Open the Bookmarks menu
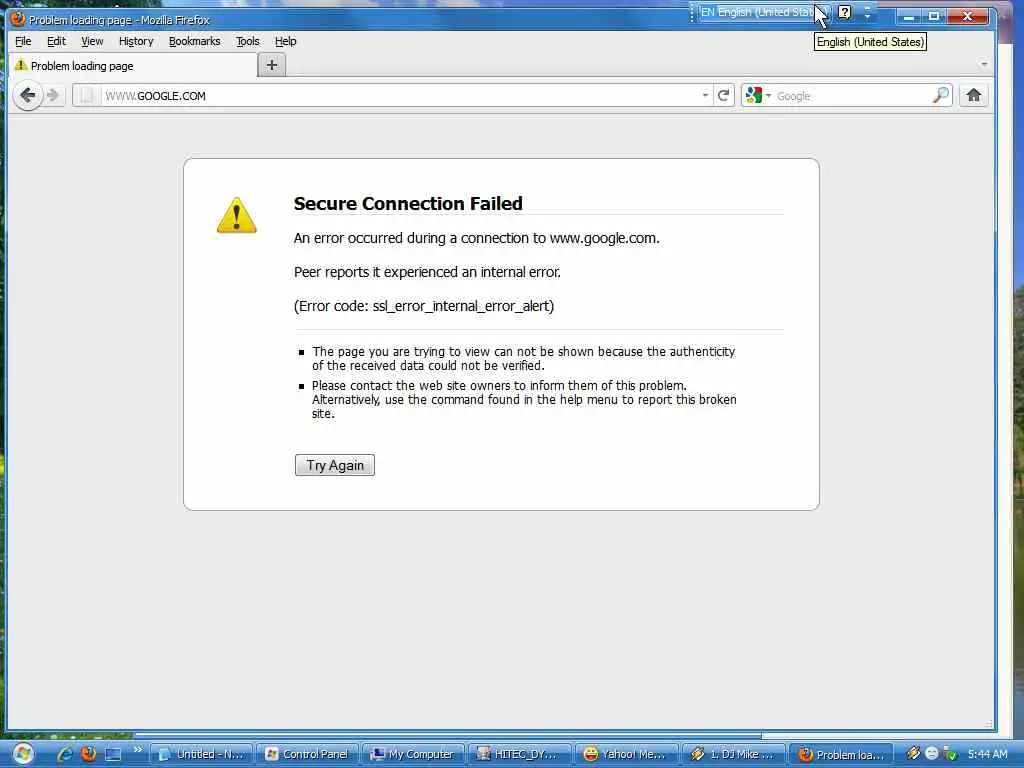Viewport: 1024px width, 768px height. point(195,41)
